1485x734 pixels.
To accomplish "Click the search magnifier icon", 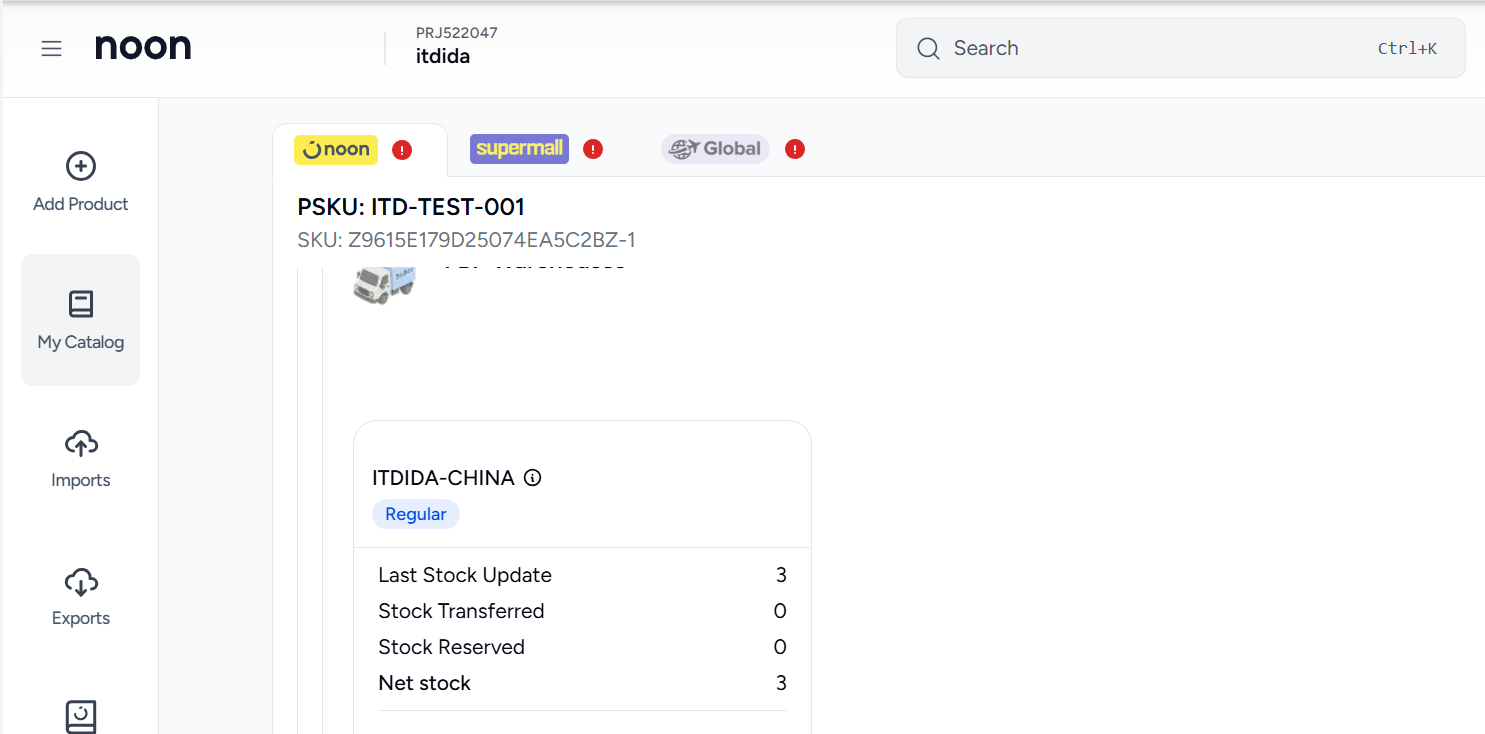I will pos(928,48).
